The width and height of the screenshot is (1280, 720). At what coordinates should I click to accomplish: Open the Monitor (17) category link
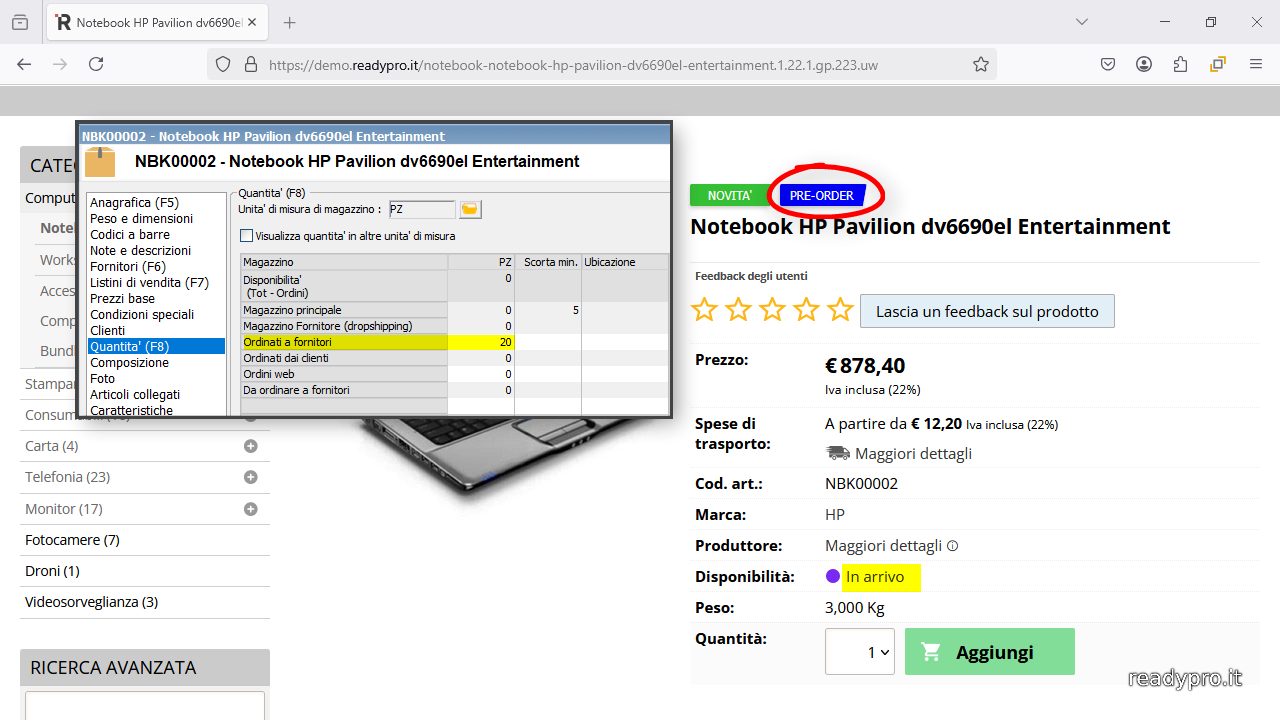coord(64,509)
